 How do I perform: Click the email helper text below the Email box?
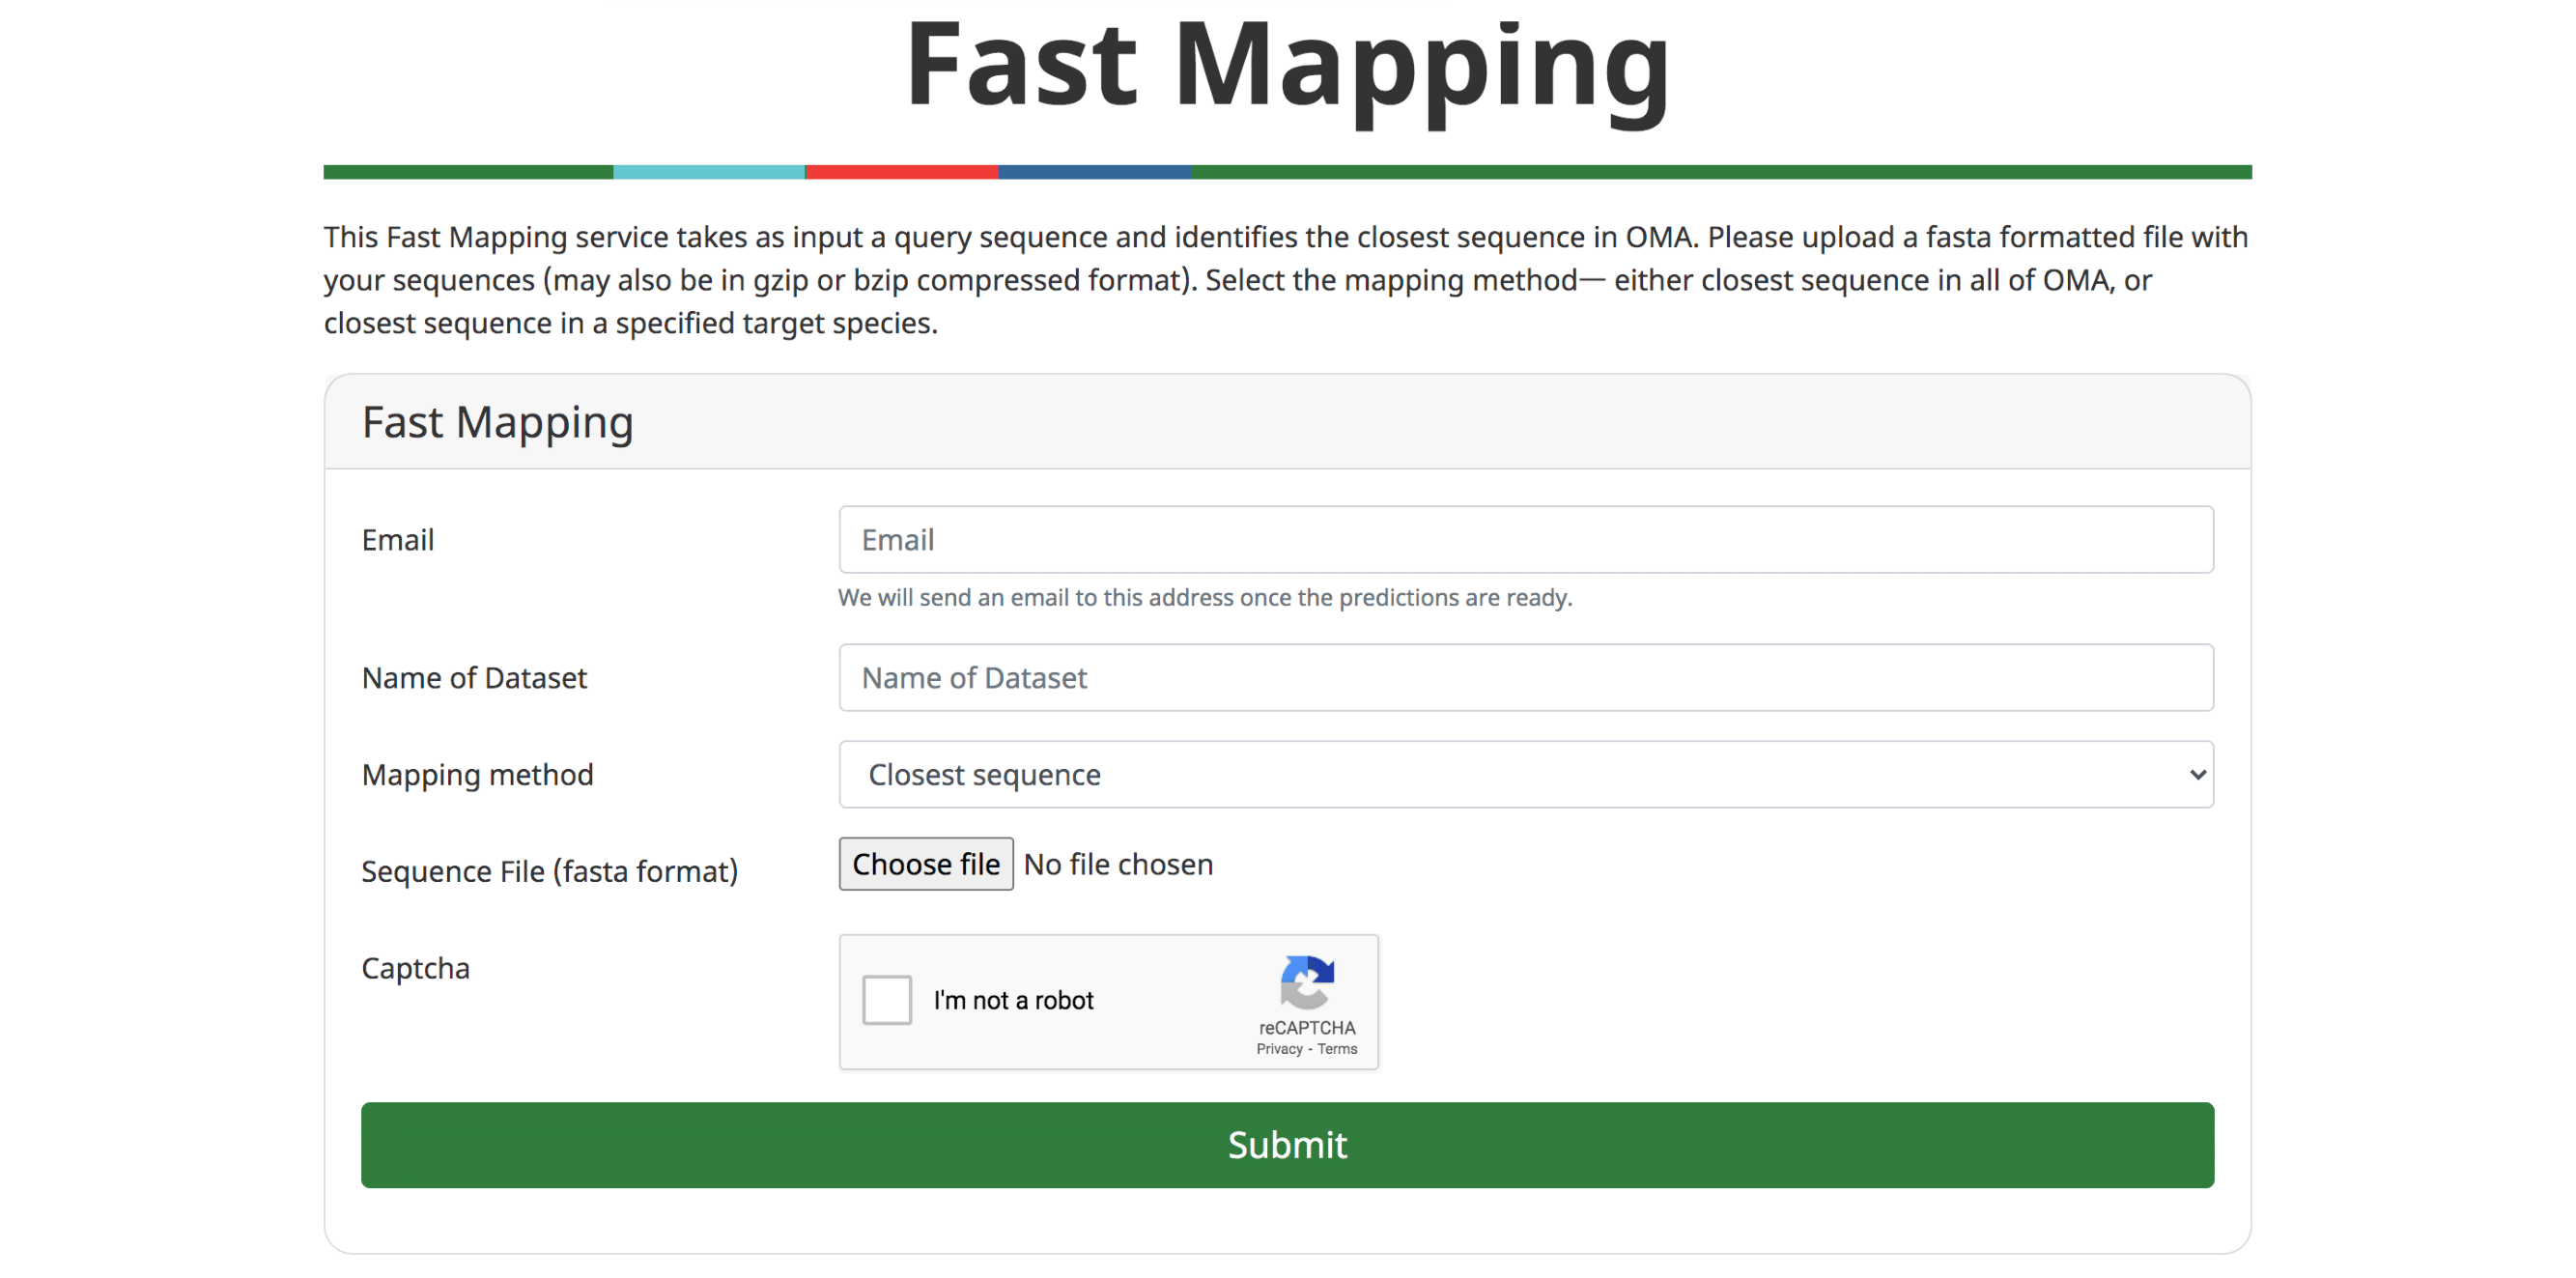coord(1204,597)
